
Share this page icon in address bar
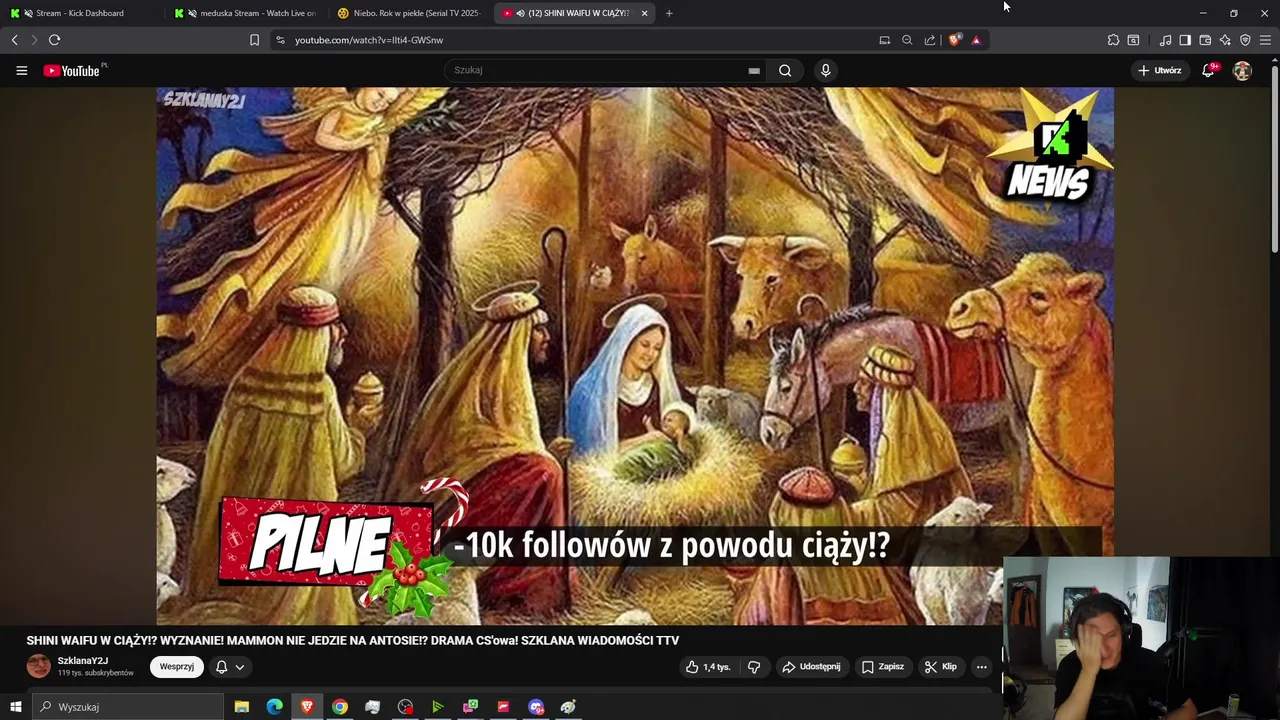pyautogui.click(x=930, y=40)
